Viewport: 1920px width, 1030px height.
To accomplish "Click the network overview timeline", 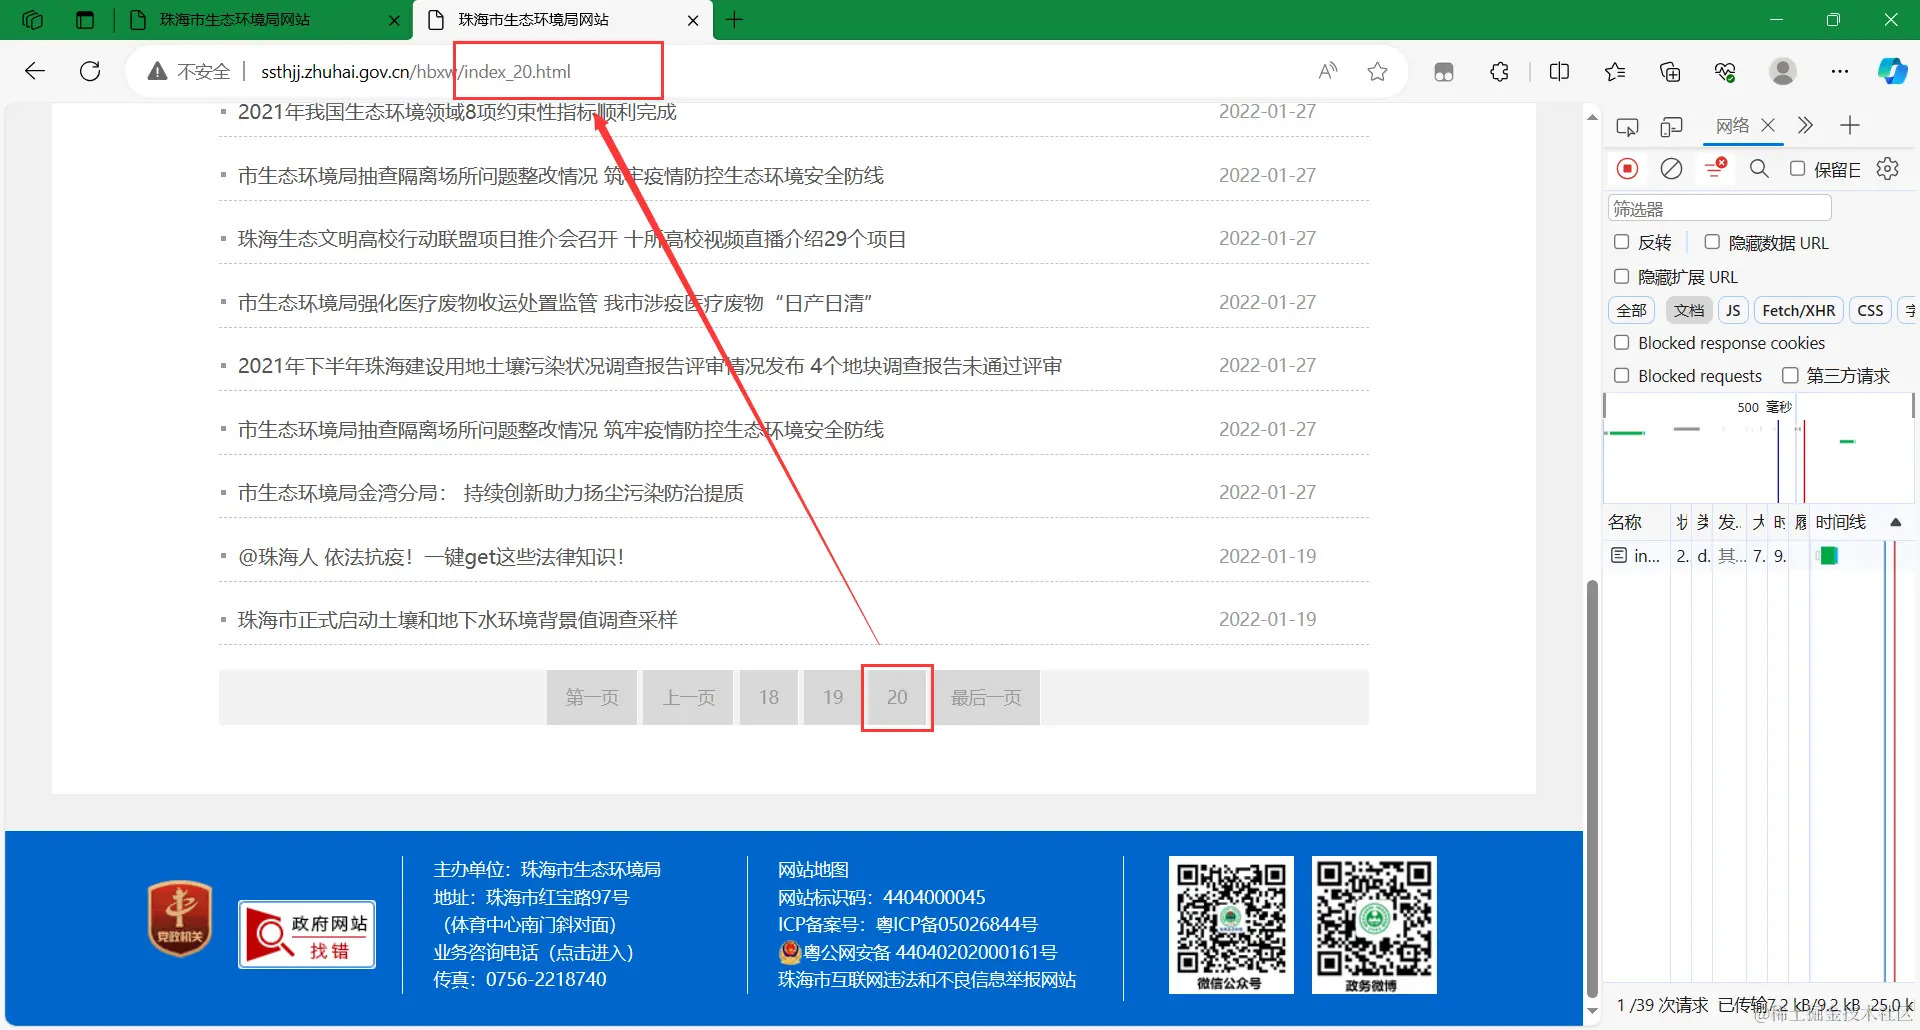I will tap(1758, 447).
